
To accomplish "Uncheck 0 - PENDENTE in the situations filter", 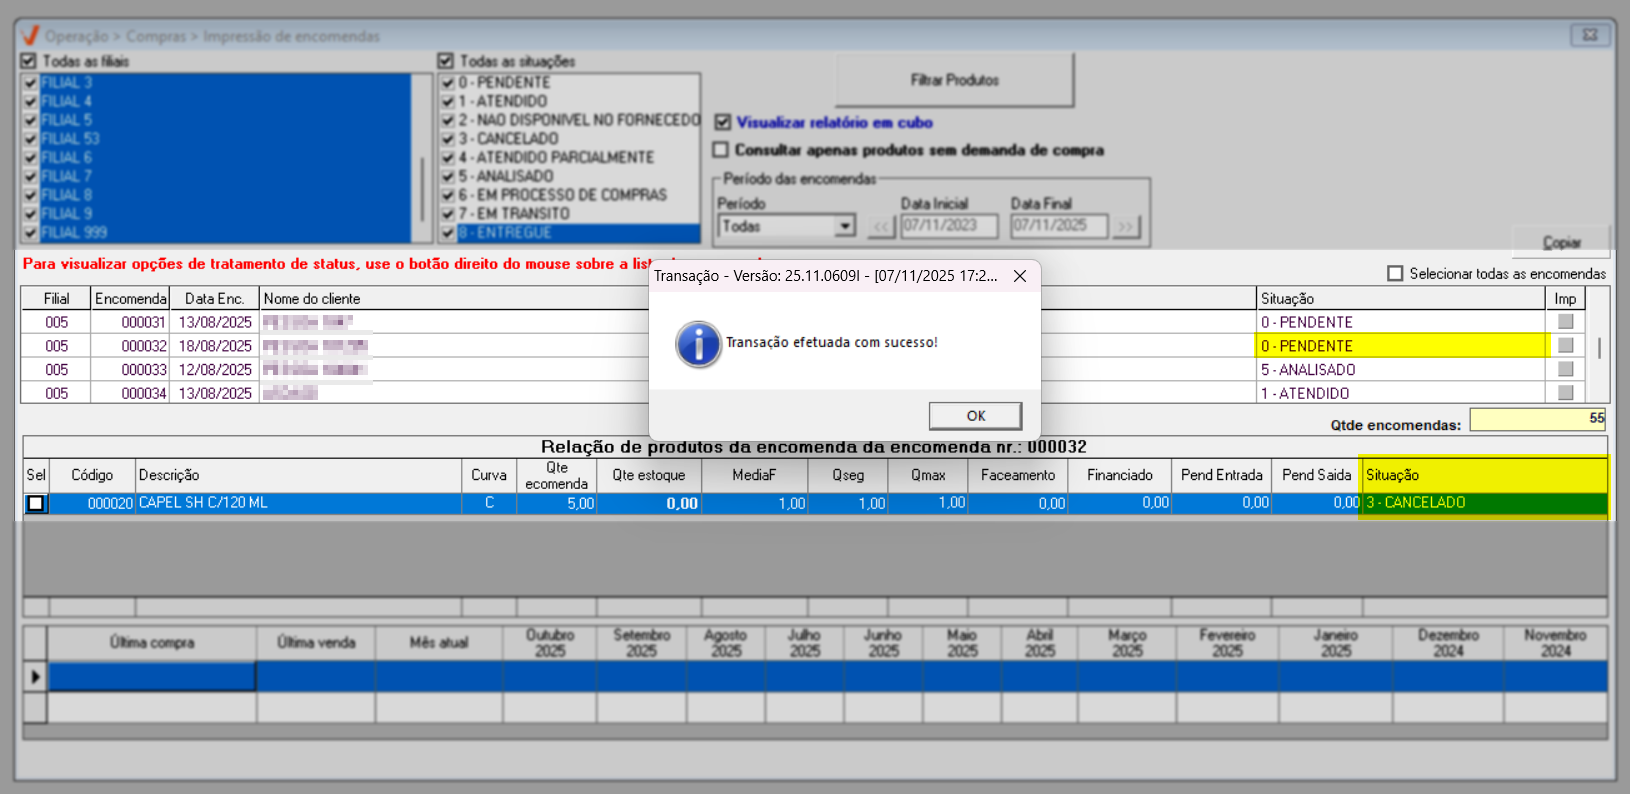I will tap(448, 83).
